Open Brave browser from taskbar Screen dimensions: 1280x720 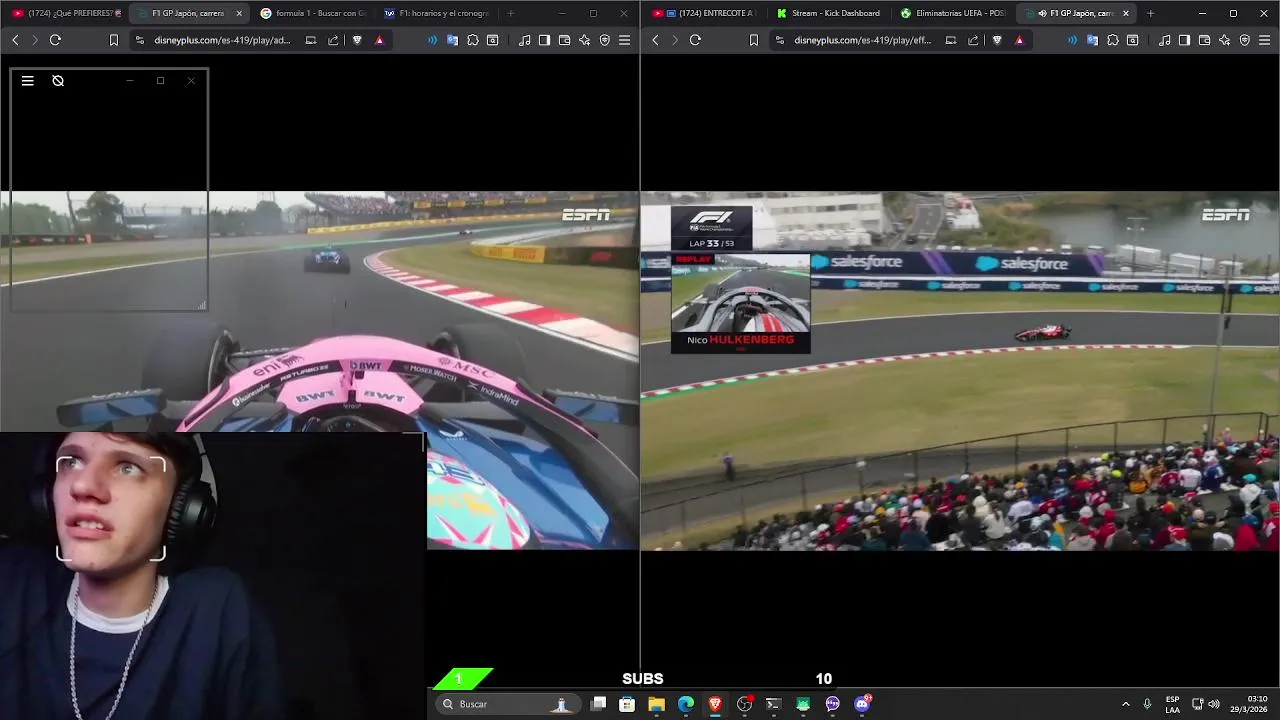tap(715, 704)
